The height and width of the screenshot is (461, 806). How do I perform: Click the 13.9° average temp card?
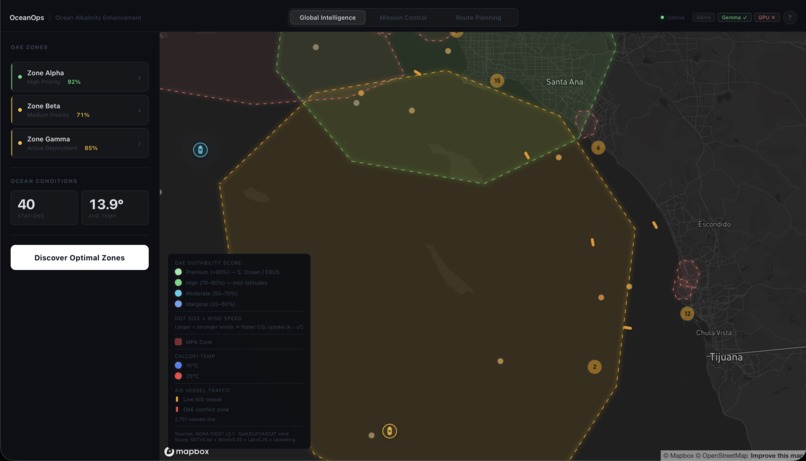tap(115, 208)
